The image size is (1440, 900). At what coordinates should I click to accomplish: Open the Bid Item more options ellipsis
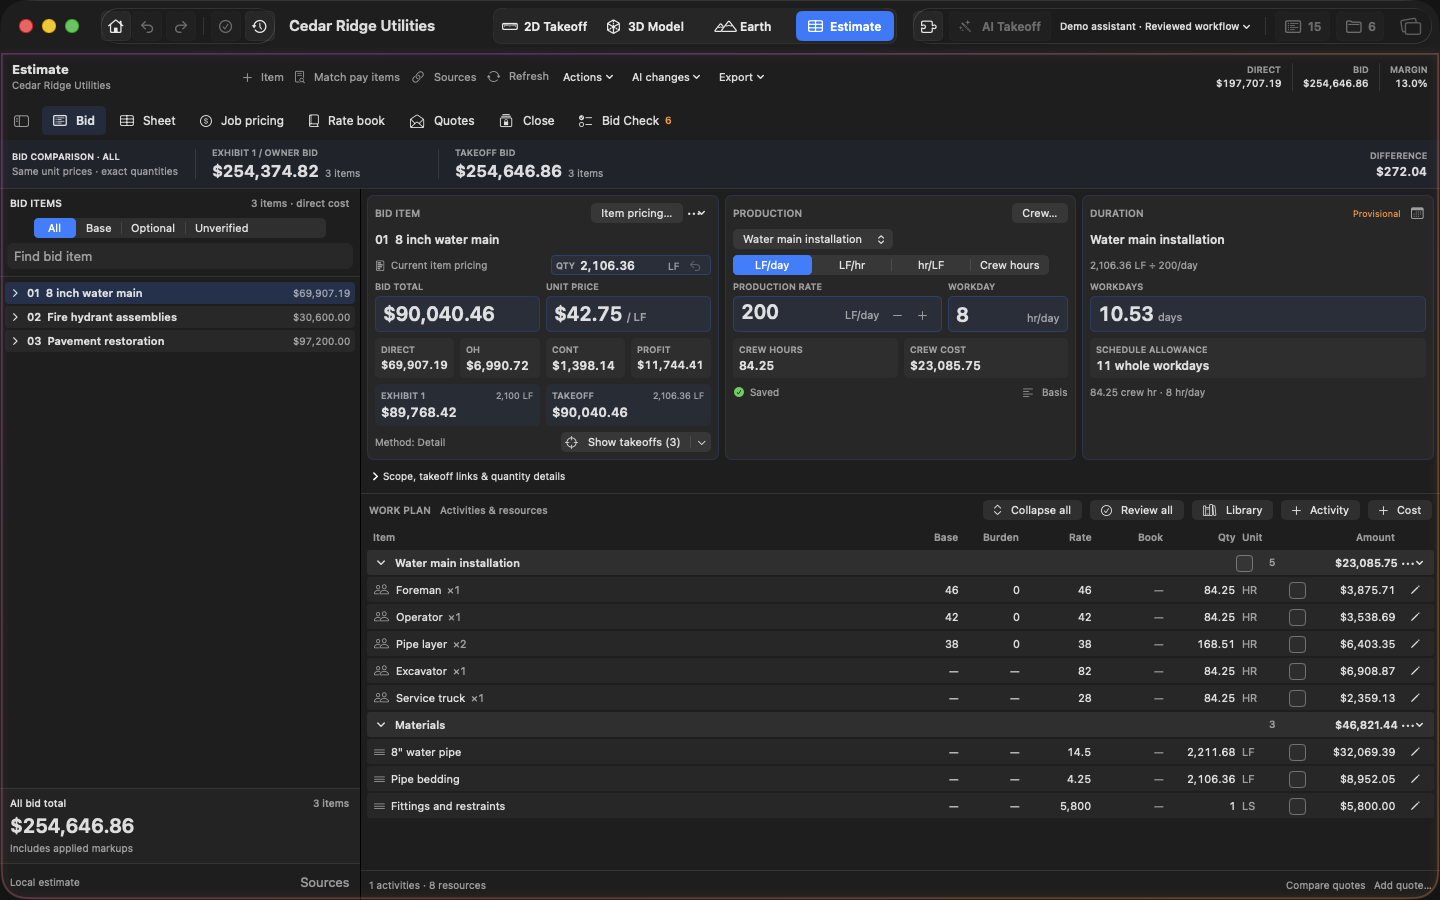click(697, 213)
